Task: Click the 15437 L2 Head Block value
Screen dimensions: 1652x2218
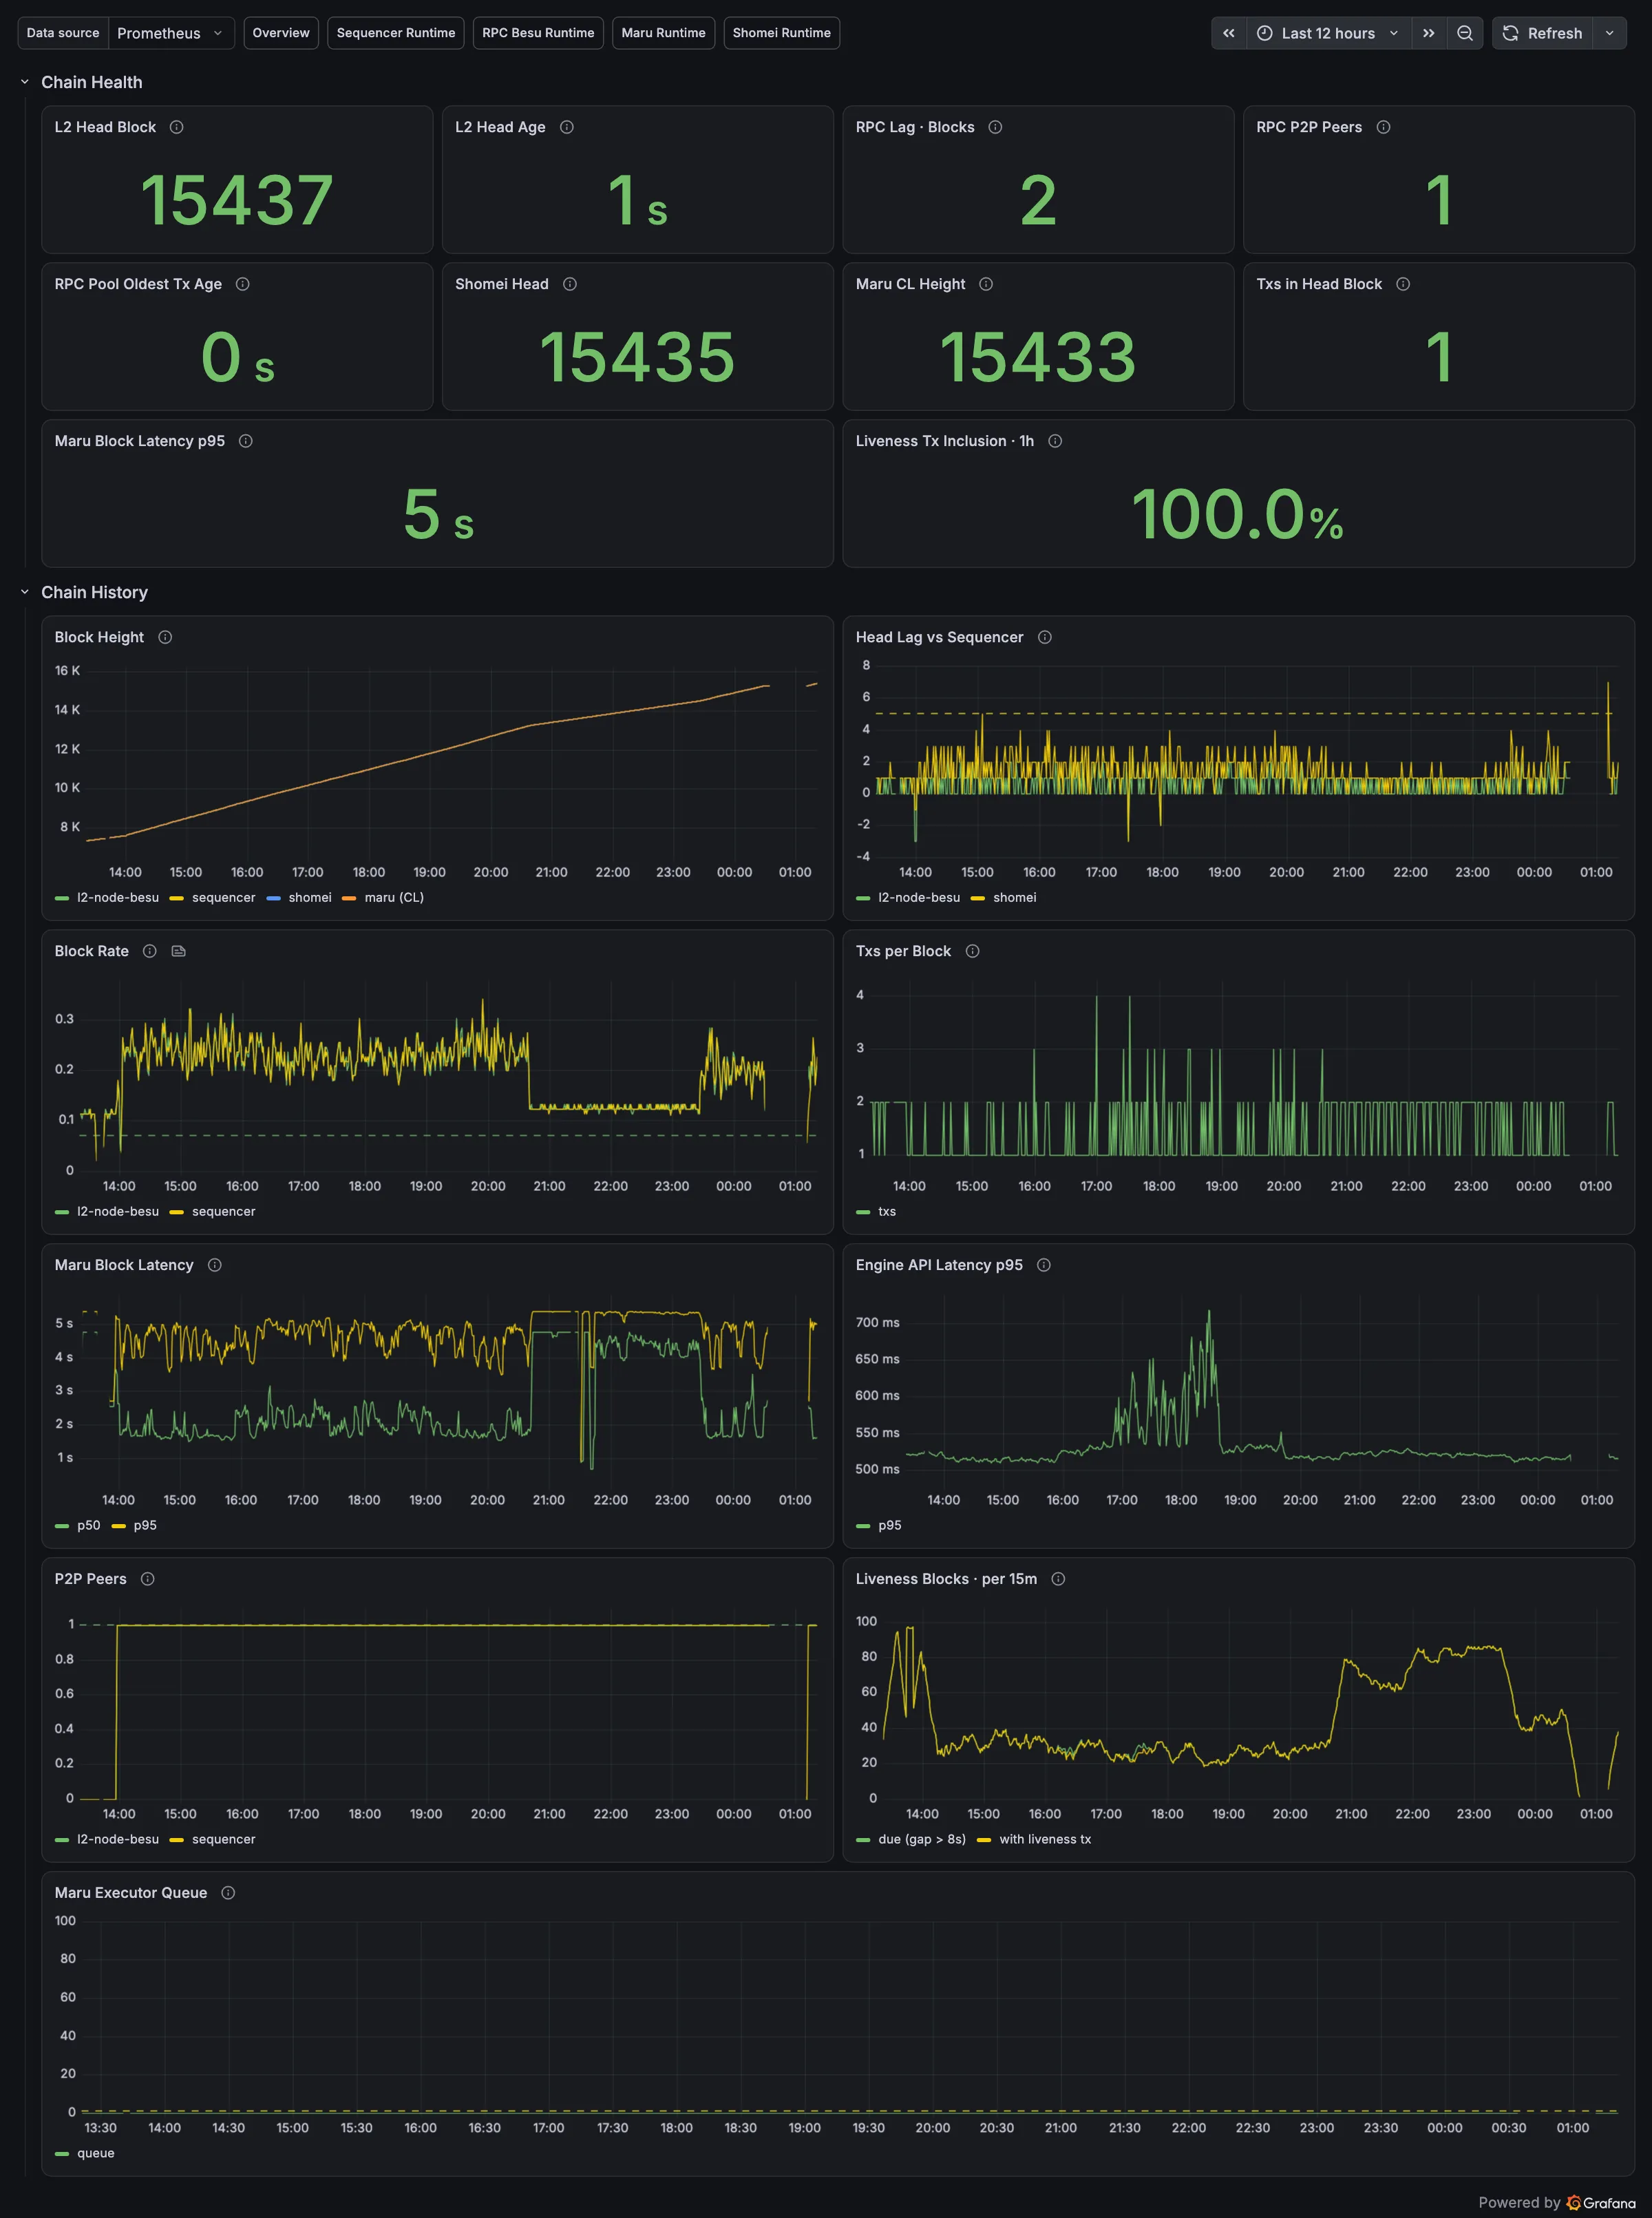Action: pyautogui.click(x=237, y=200)
